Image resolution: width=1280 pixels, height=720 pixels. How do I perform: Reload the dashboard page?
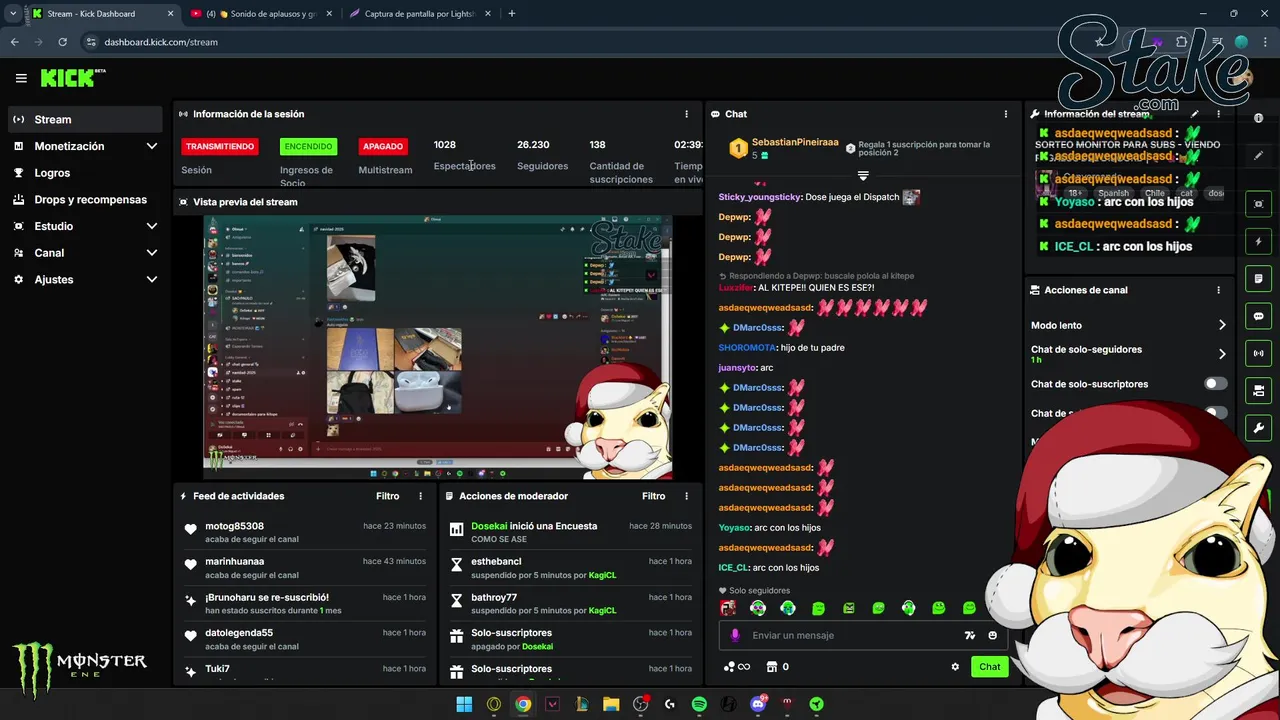click(x=62, y=42)
